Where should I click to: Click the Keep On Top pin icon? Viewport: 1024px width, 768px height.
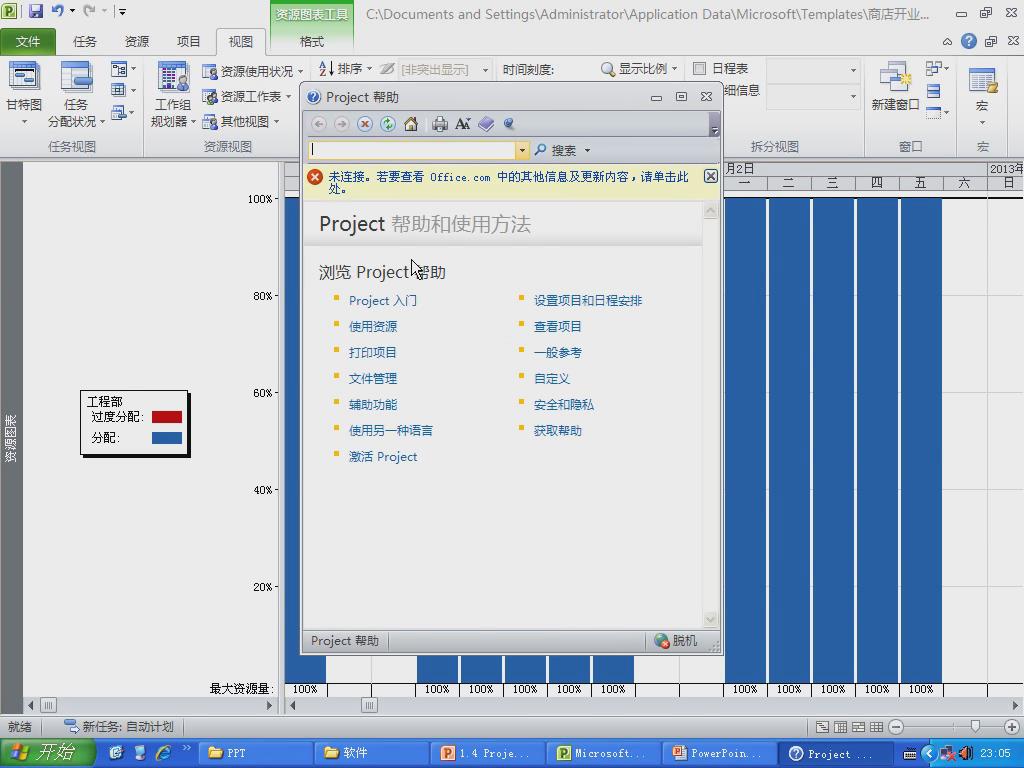509,124
